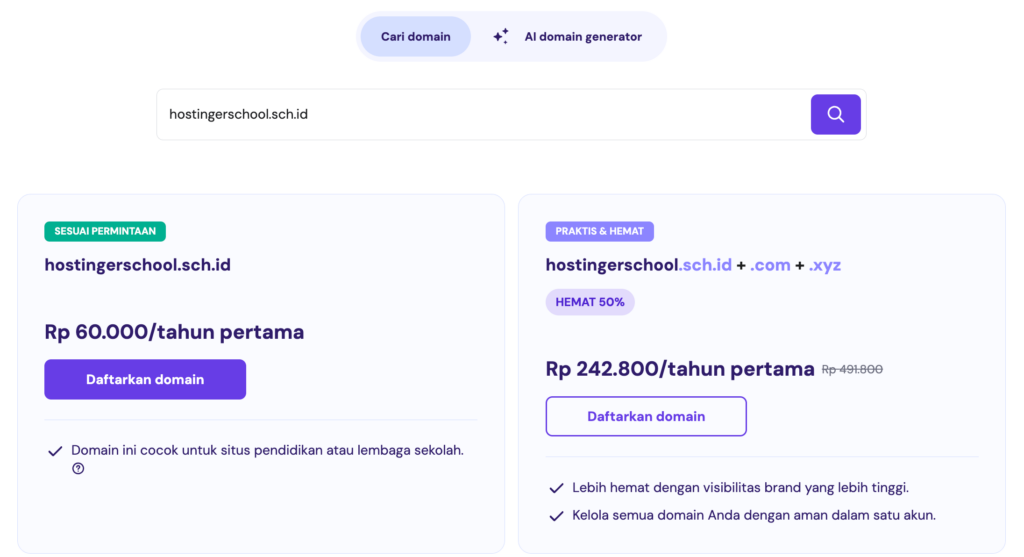Switch to the AI domain generator tab
The image size is (1024, 557).
pyautogui.click(x=567, y=37)
